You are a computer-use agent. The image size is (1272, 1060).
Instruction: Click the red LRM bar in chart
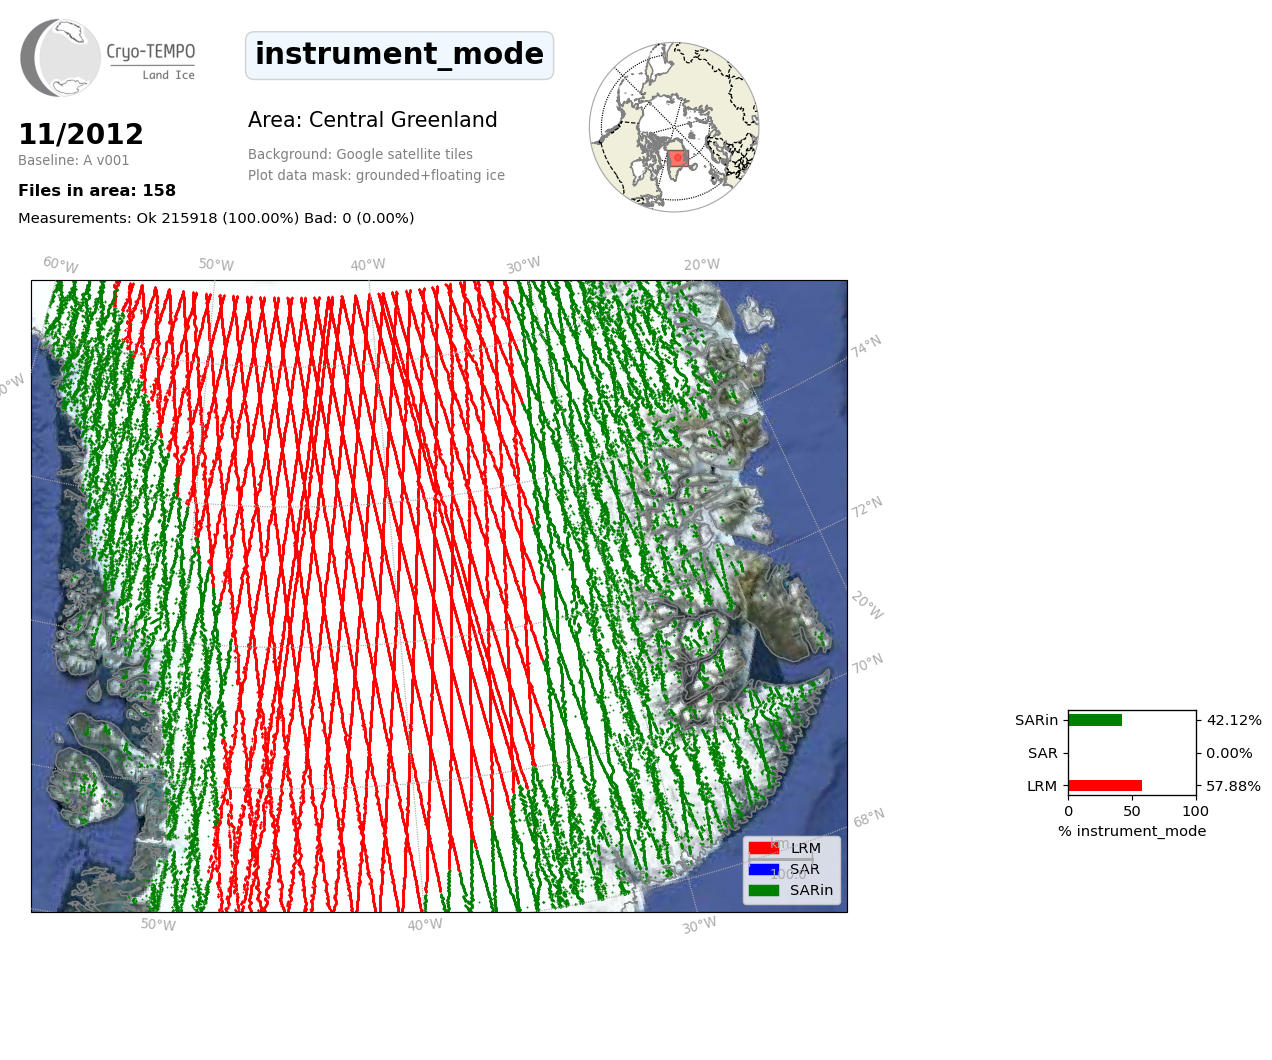[1105, 786]
